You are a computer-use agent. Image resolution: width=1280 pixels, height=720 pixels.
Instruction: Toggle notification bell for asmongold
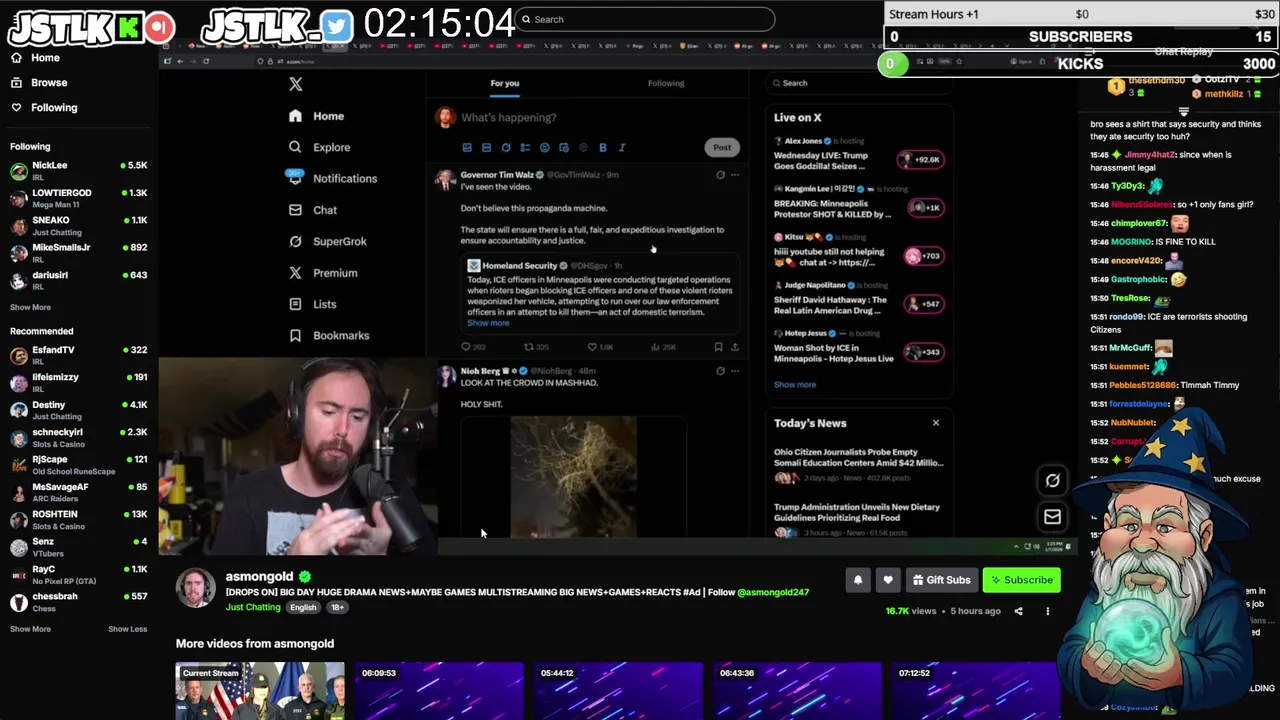pos(858,580)
